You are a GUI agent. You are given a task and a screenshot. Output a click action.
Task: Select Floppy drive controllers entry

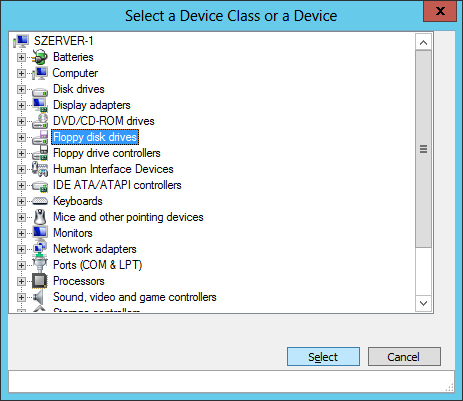click(107, 153)
